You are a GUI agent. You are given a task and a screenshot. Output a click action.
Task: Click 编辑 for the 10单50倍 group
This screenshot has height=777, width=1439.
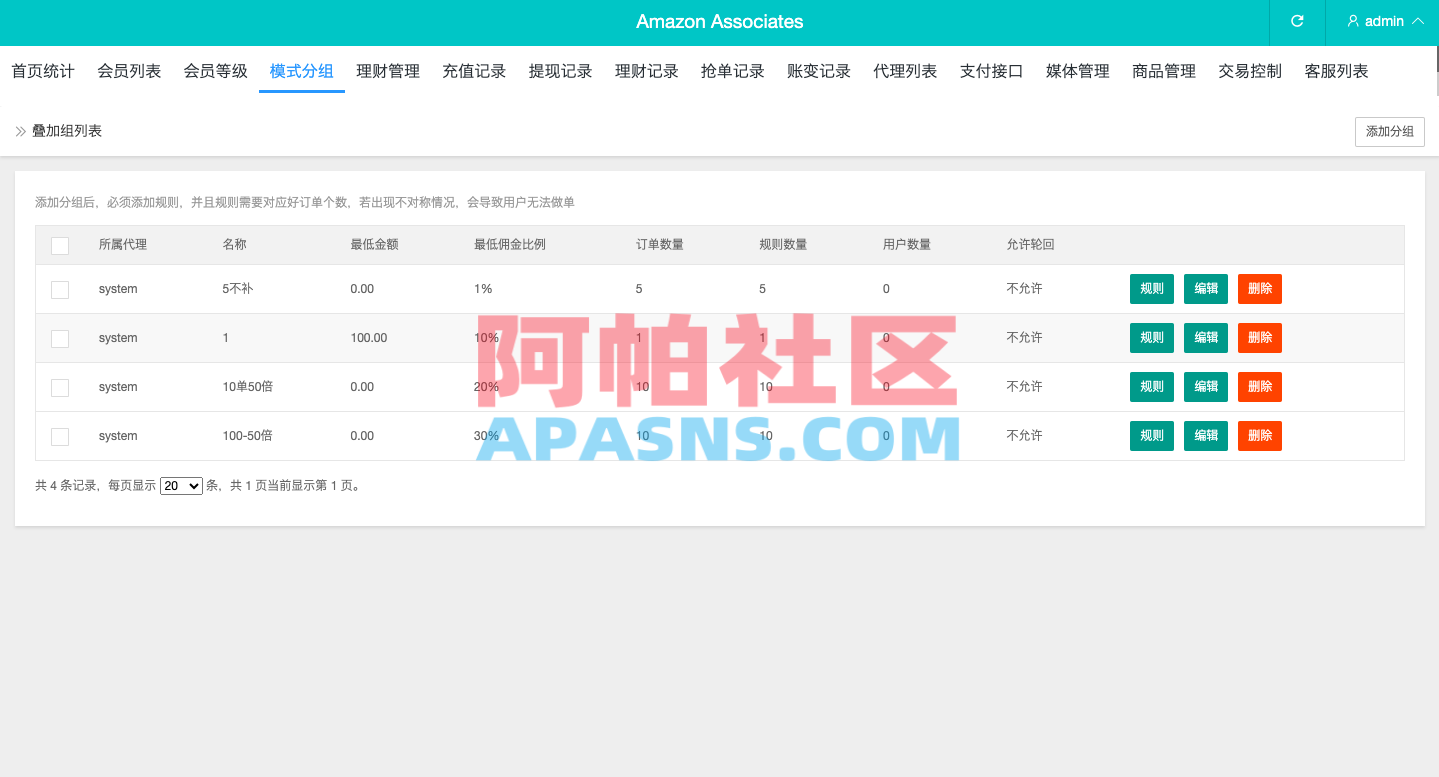1206,387
